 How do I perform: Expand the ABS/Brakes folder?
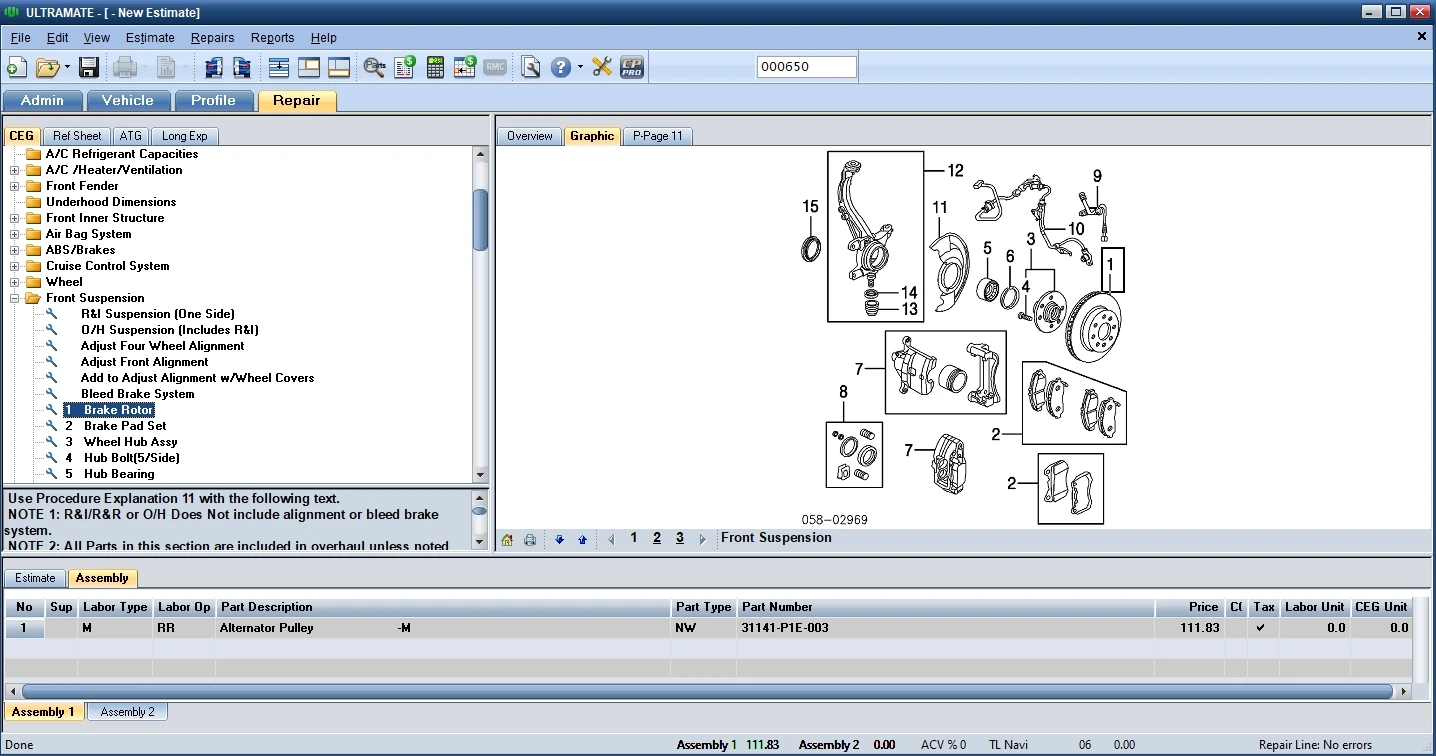click(15, 250)
